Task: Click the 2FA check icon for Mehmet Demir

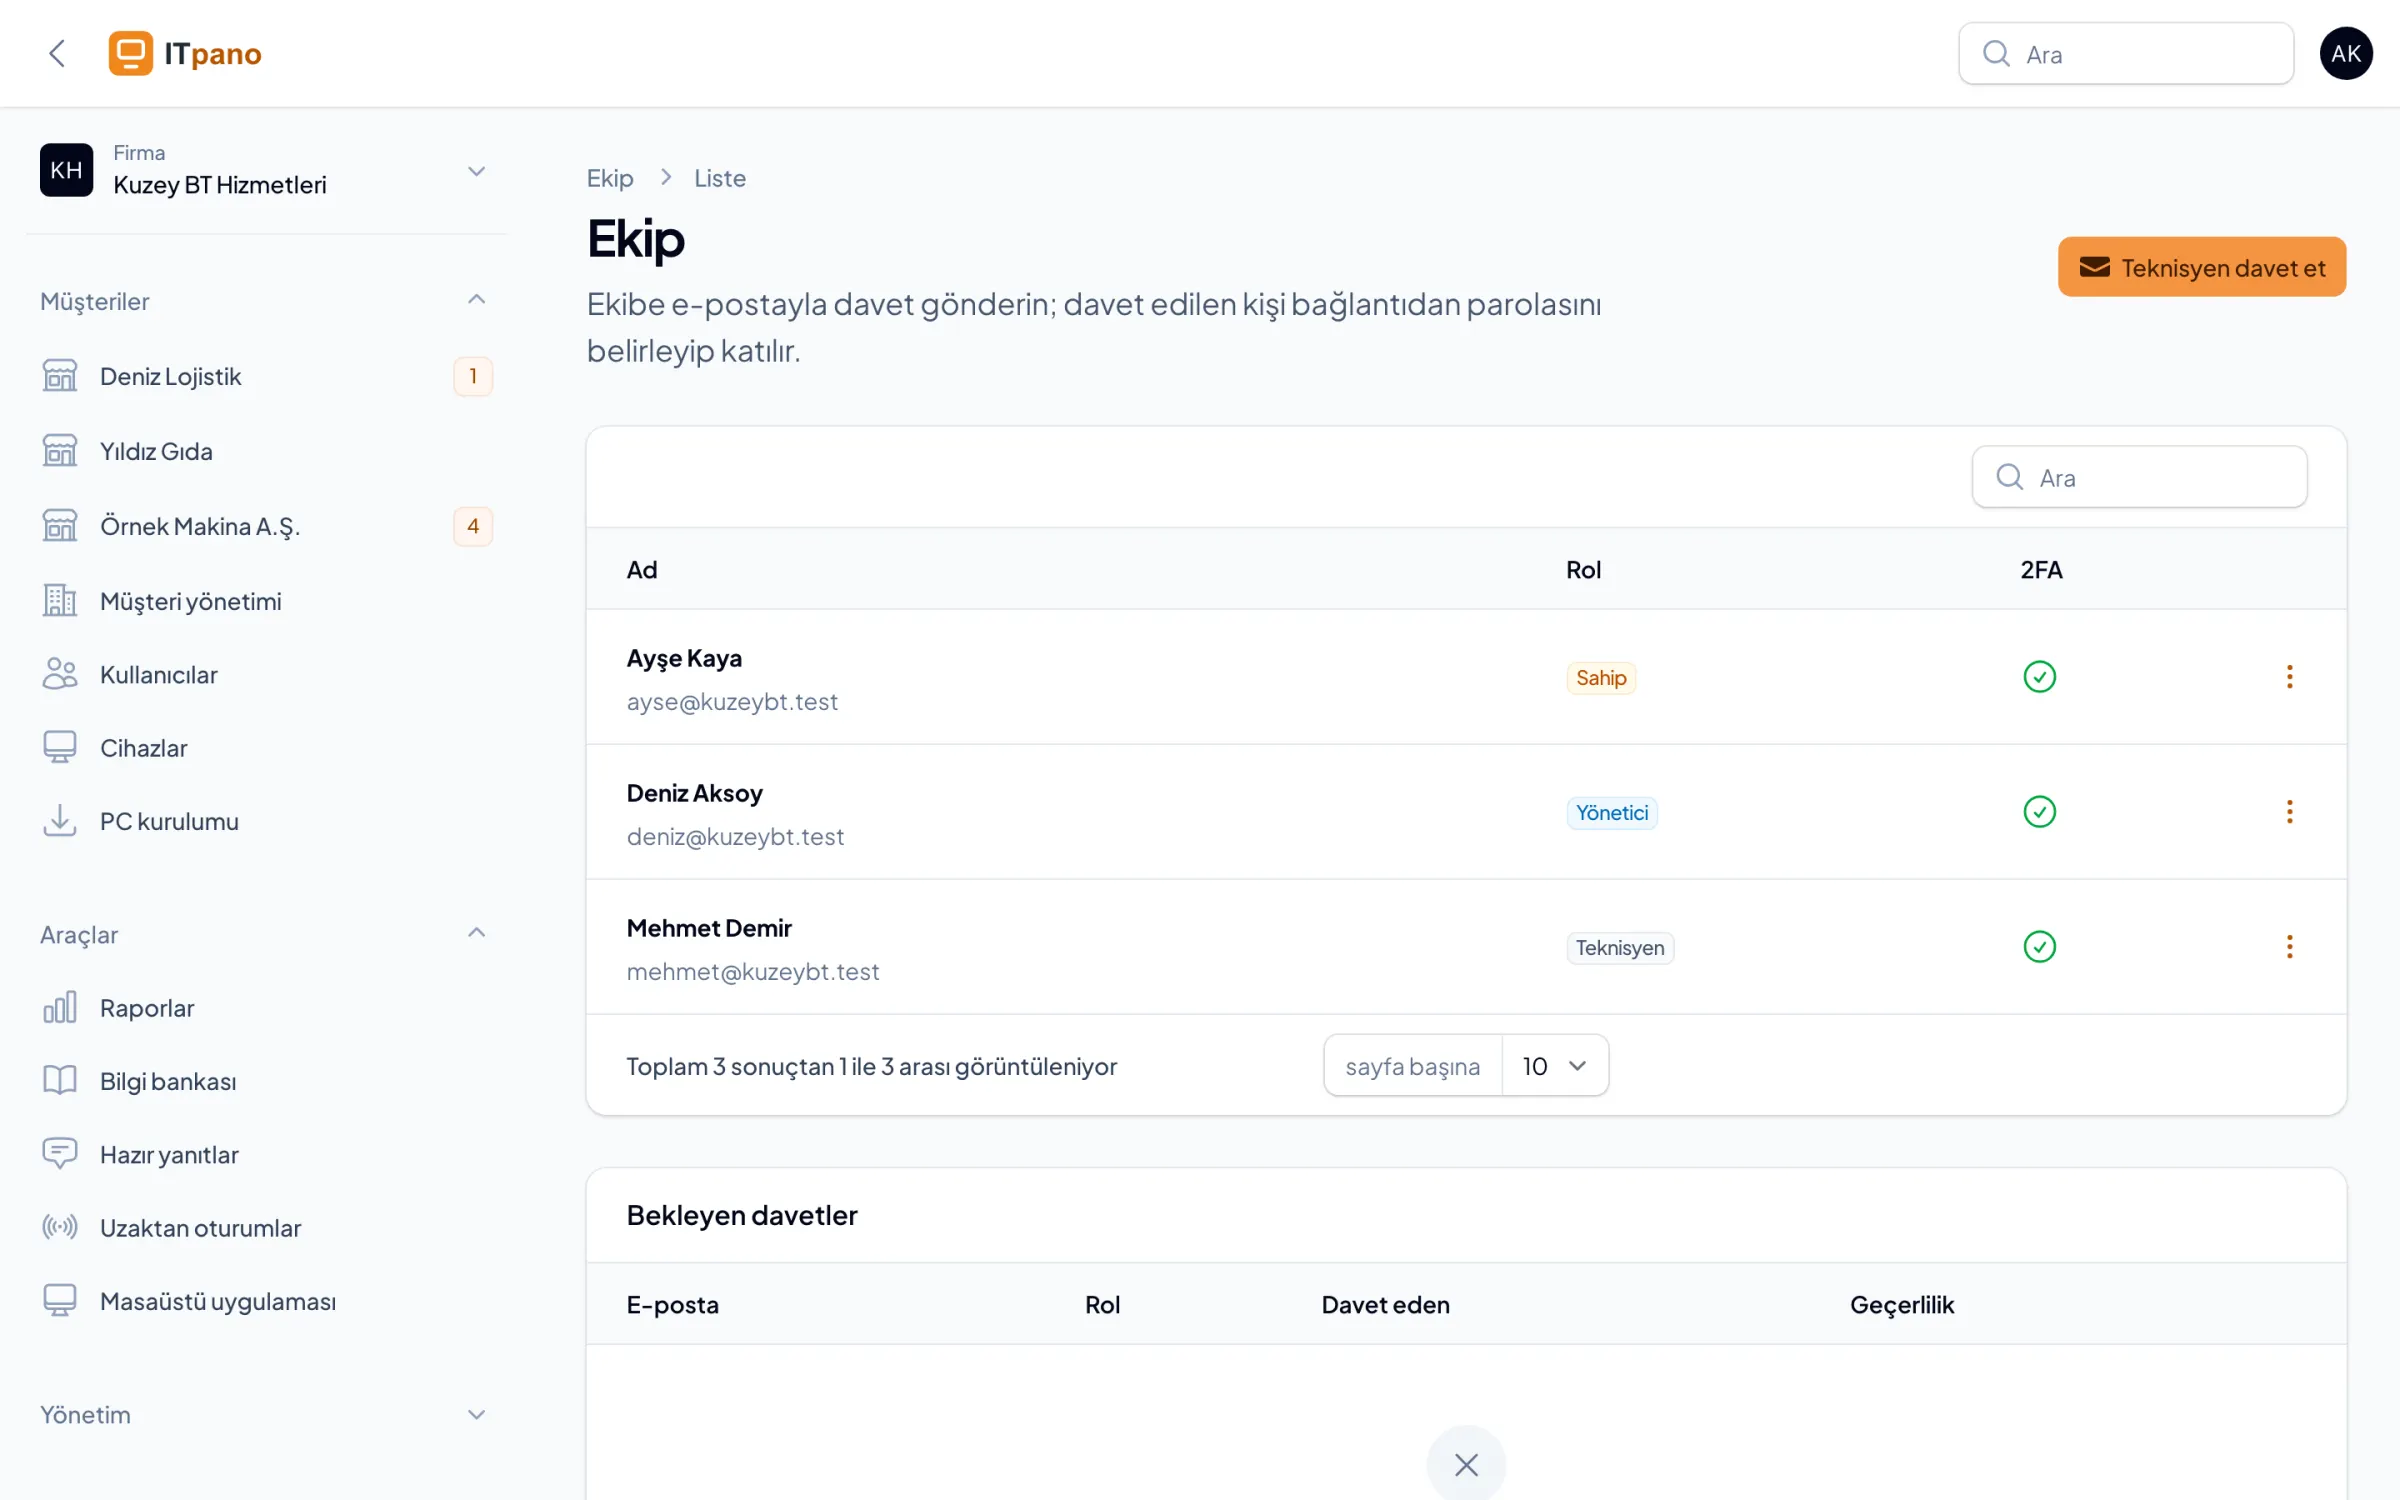Action: (2039, 947)
